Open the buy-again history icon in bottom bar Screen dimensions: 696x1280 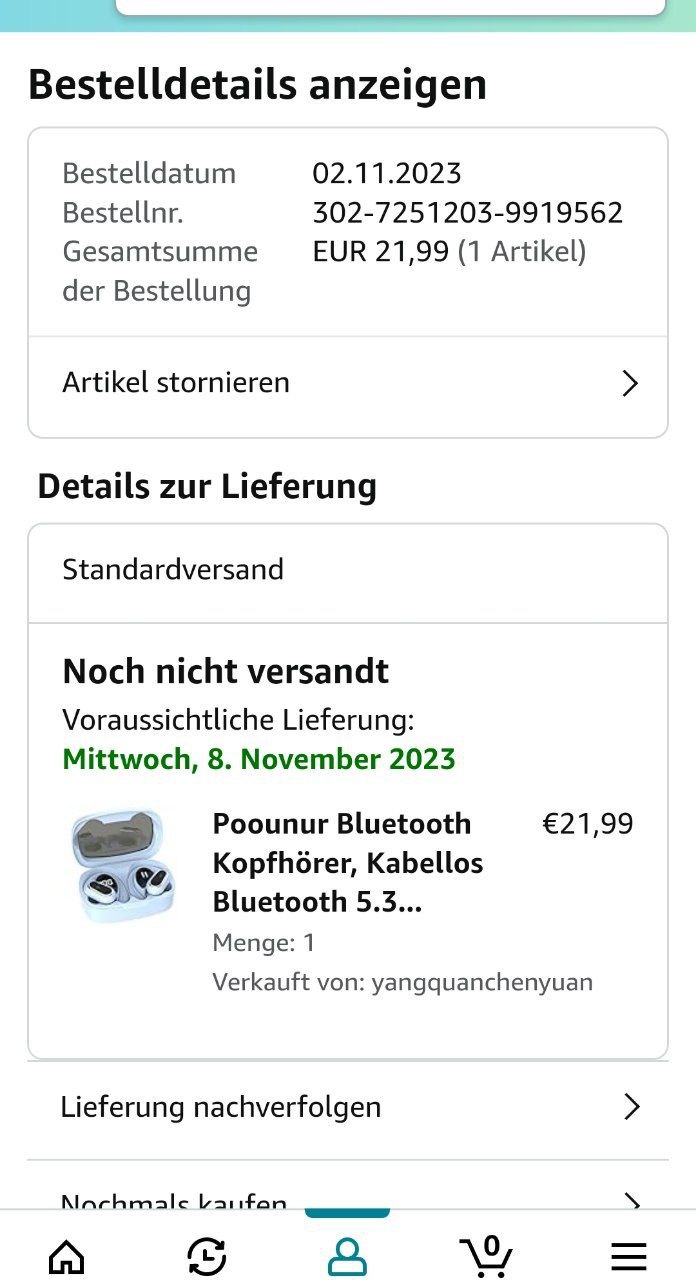coord(207,1256)
